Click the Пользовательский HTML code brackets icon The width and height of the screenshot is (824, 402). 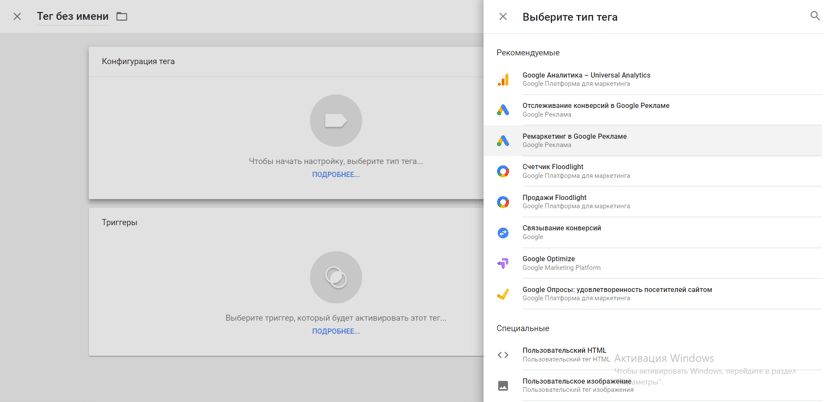click(x=503, y=355)
